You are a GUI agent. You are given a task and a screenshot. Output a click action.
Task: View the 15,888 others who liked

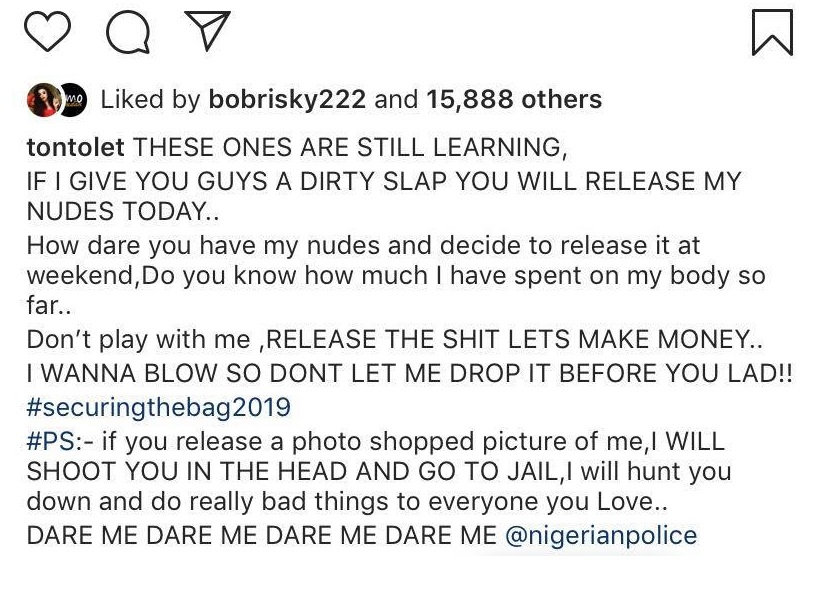click(x=514, y=100)
